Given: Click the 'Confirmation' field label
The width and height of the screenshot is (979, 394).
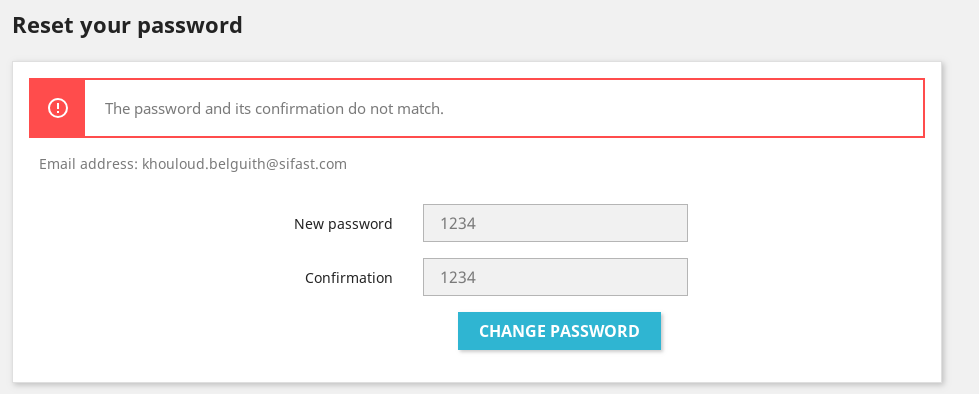Looking at the screenshot, I should click(x=348, y=278).
